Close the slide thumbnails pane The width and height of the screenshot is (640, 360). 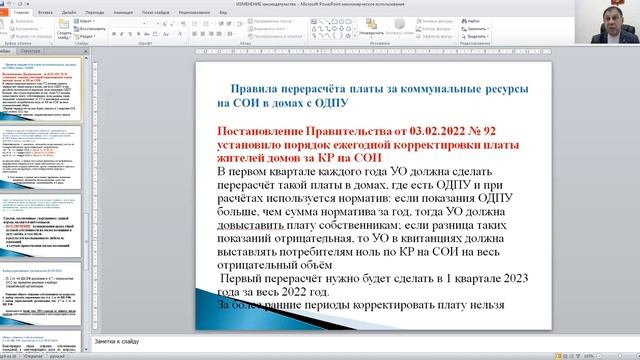tap(86, 51)
